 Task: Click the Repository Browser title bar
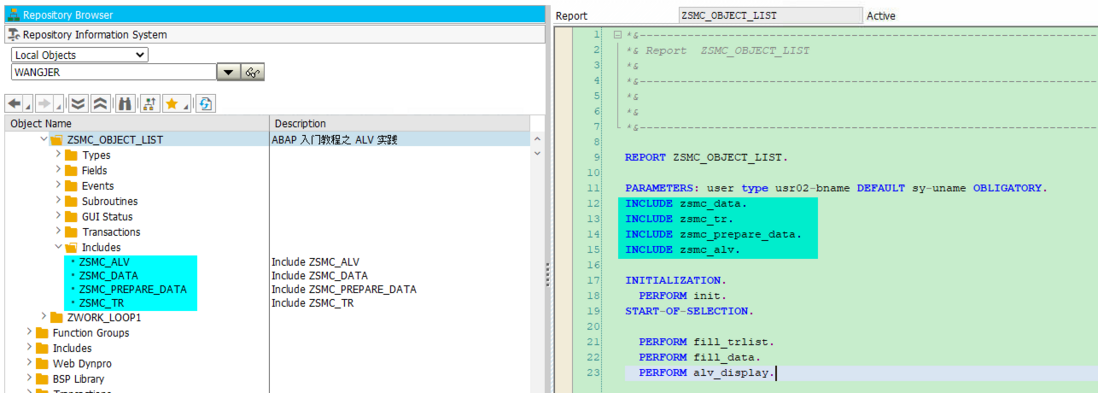274,14
